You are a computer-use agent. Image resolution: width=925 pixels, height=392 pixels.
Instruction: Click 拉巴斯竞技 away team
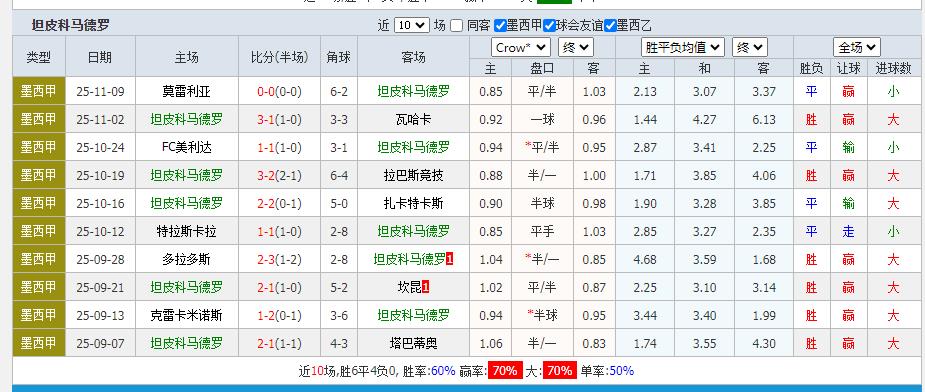point(413,175)
